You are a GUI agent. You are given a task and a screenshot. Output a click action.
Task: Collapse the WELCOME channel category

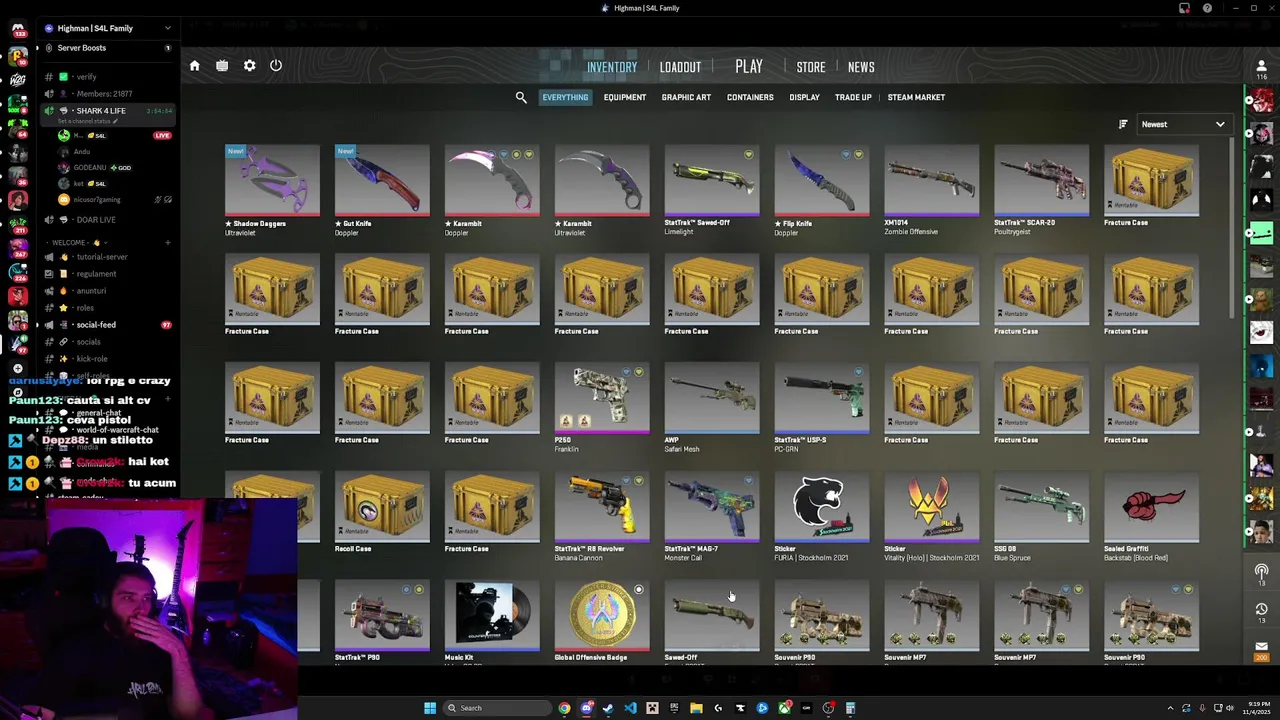pos(83,243)
